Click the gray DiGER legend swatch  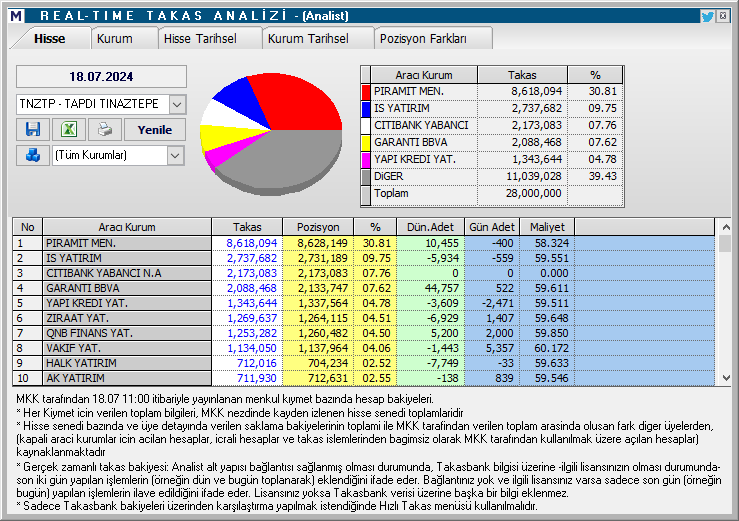pos(366,177)
